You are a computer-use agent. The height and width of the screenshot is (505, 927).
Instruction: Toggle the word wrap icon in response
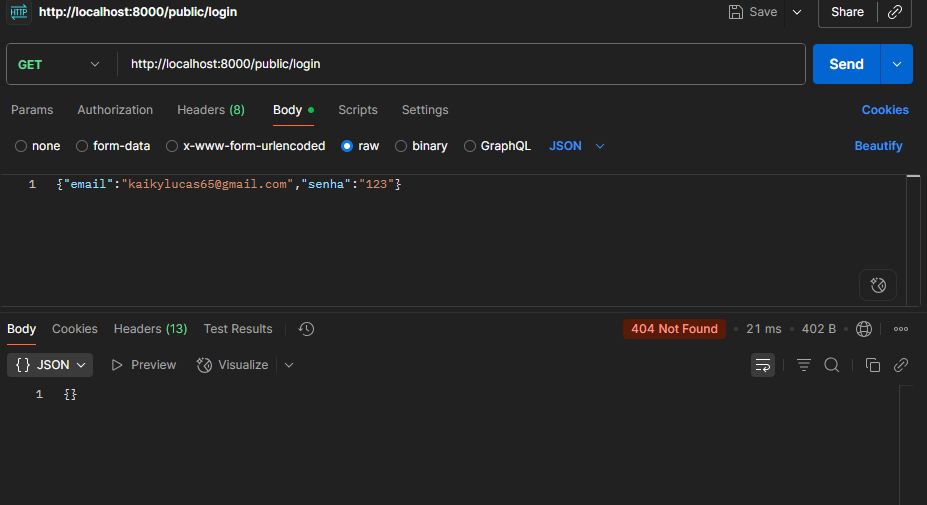point(763,365)
